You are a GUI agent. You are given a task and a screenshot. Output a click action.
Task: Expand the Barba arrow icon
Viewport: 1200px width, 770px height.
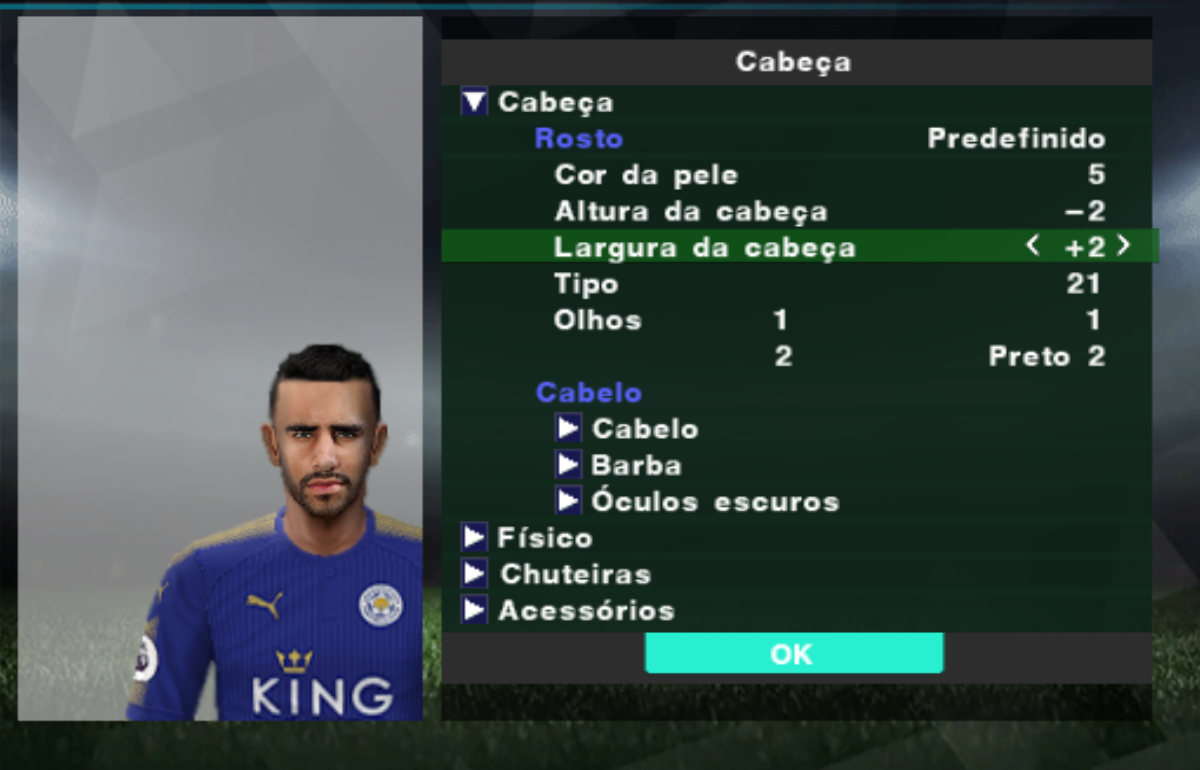(568, 465)
